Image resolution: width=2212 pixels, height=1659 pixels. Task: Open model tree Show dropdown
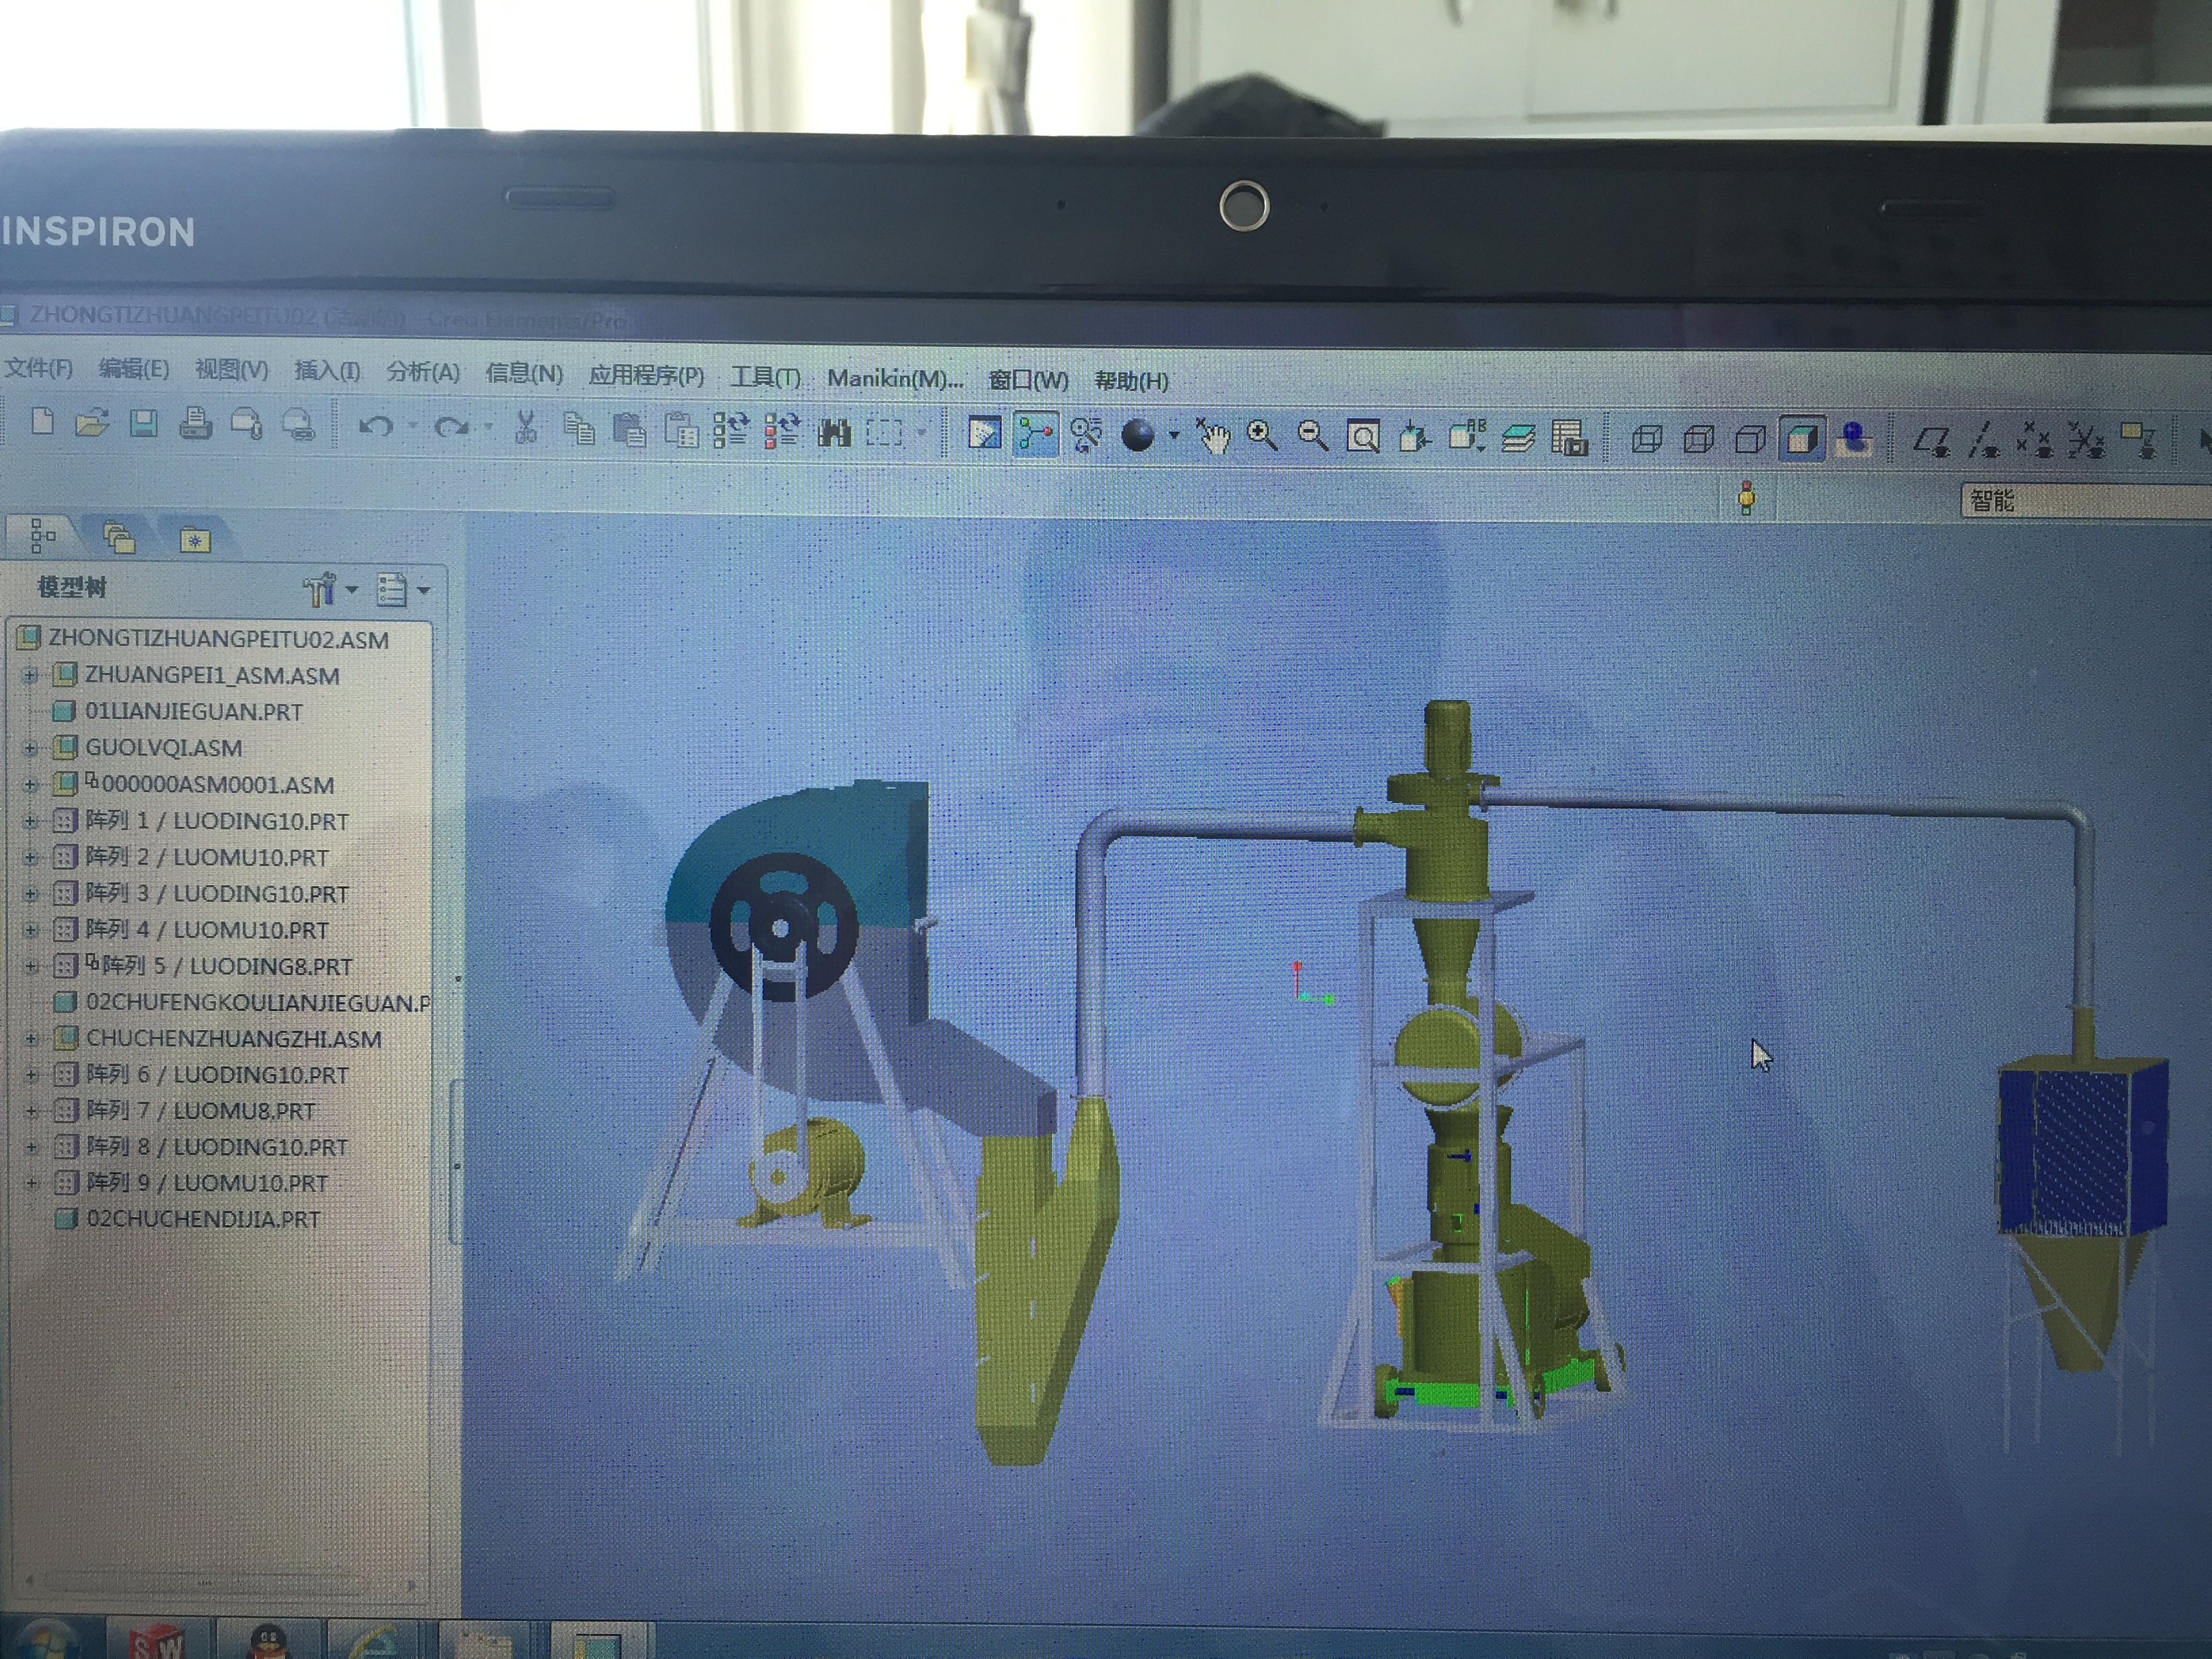pos(402,590)
